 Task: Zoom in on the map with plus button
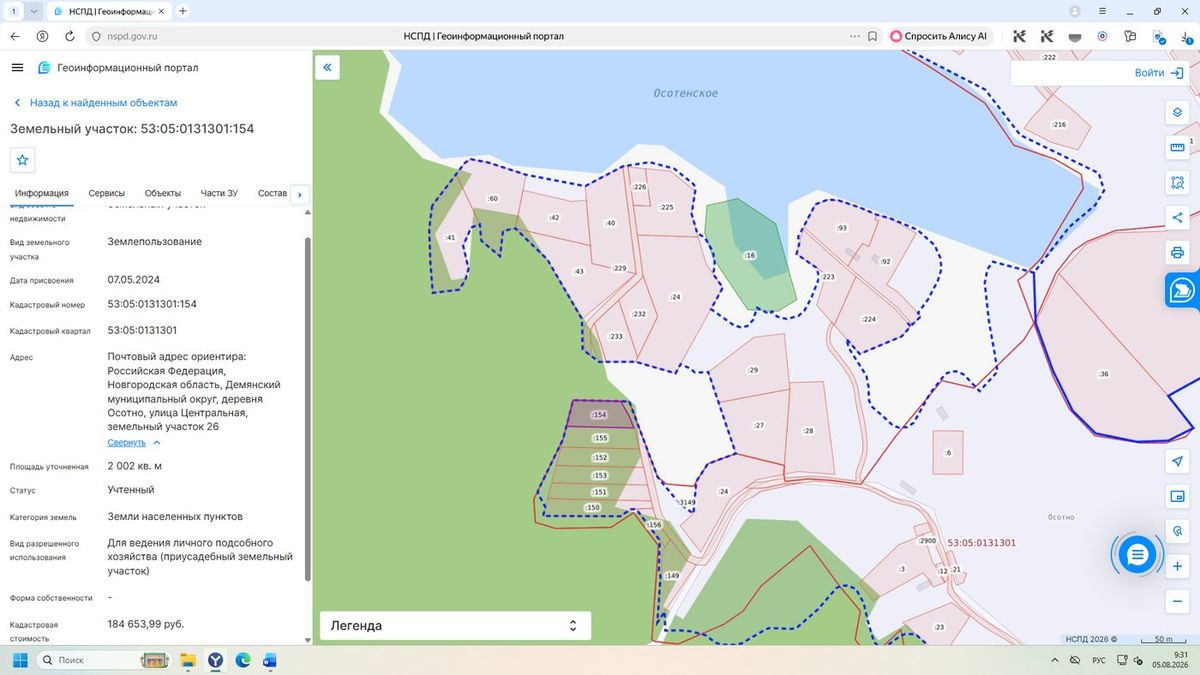tap(1177, 566)
